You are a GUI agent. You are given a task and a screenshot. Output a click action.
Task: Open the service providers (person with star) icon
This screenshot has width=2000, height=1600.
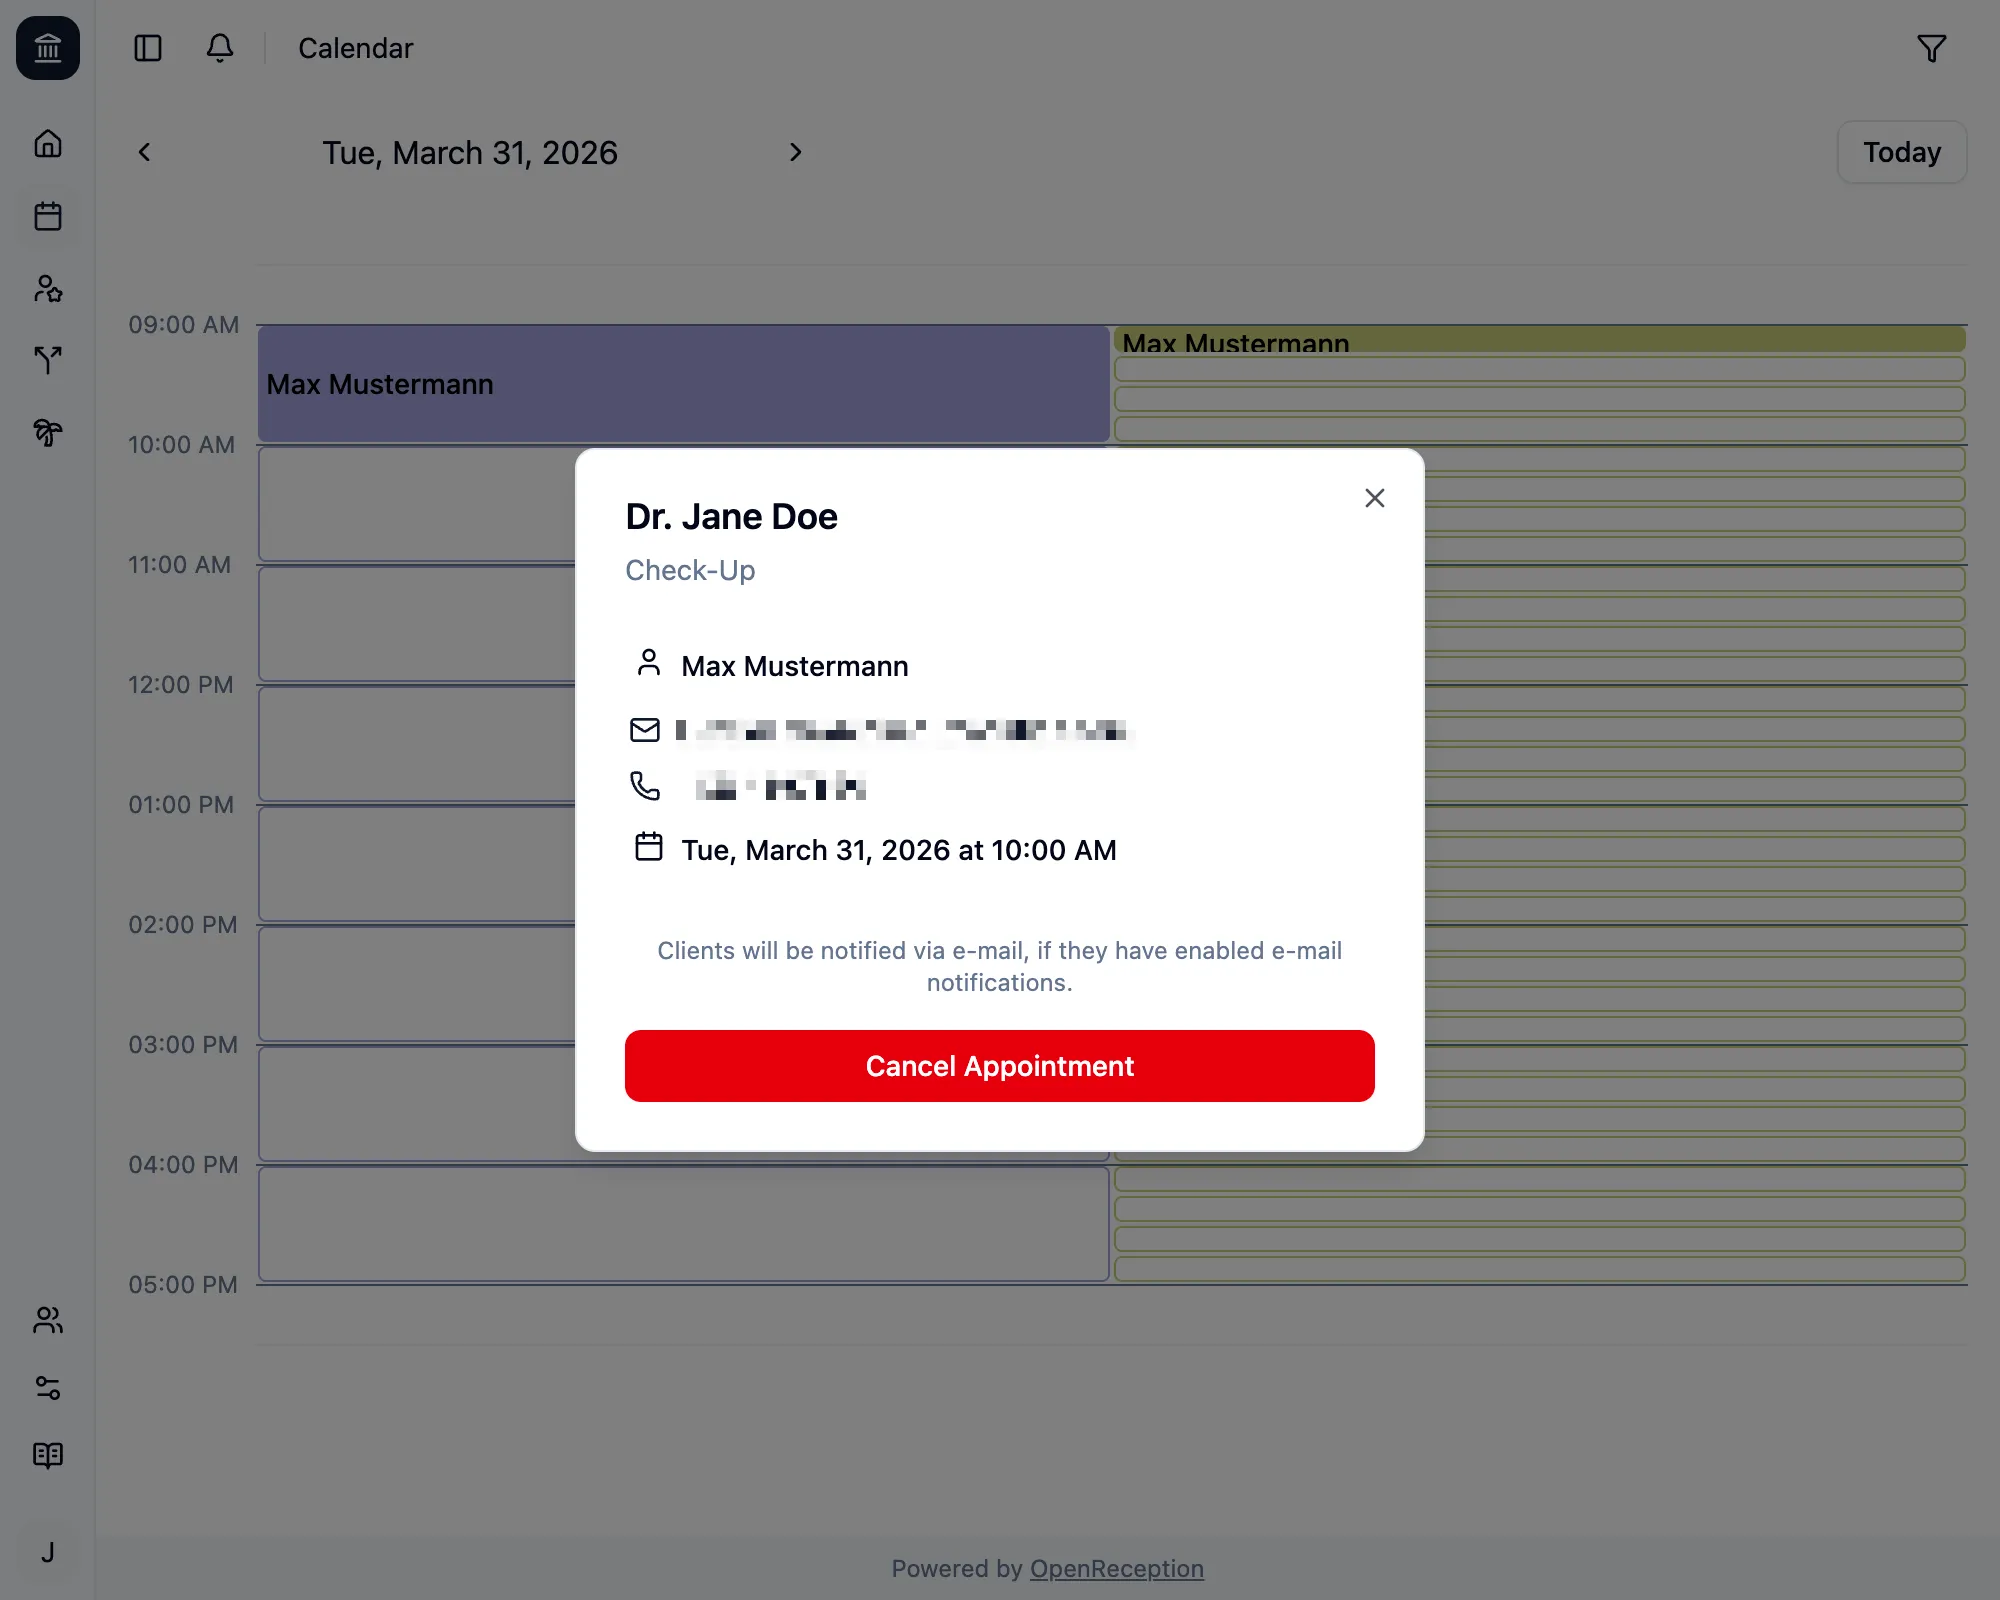[47, 289]
